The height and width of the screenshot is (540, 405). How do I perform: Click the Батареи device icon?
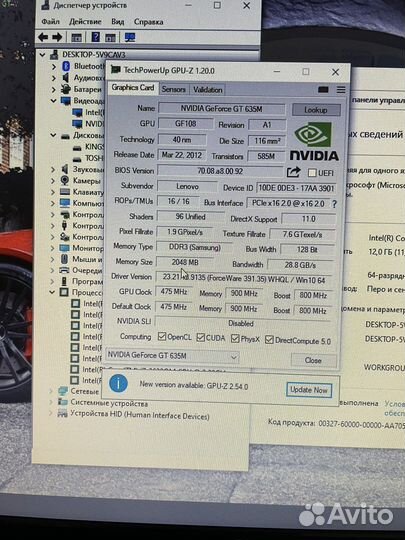pyautogui.click(x=65, y=89)
